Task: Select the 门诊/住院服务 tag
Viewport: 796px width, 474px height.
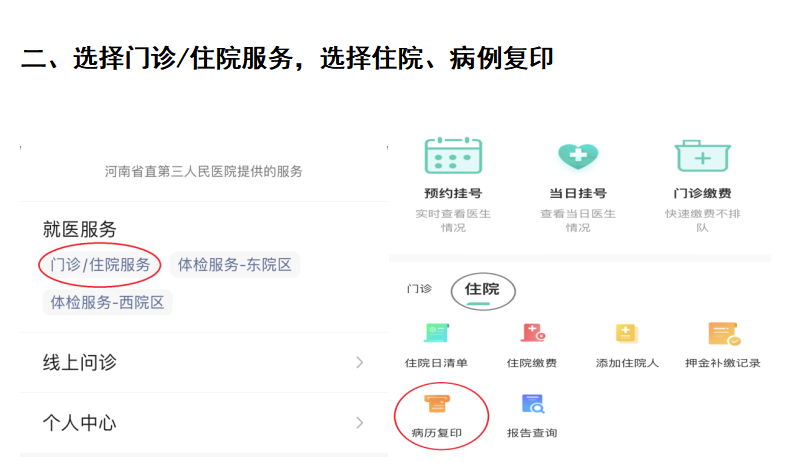Action: pos(100,265)
